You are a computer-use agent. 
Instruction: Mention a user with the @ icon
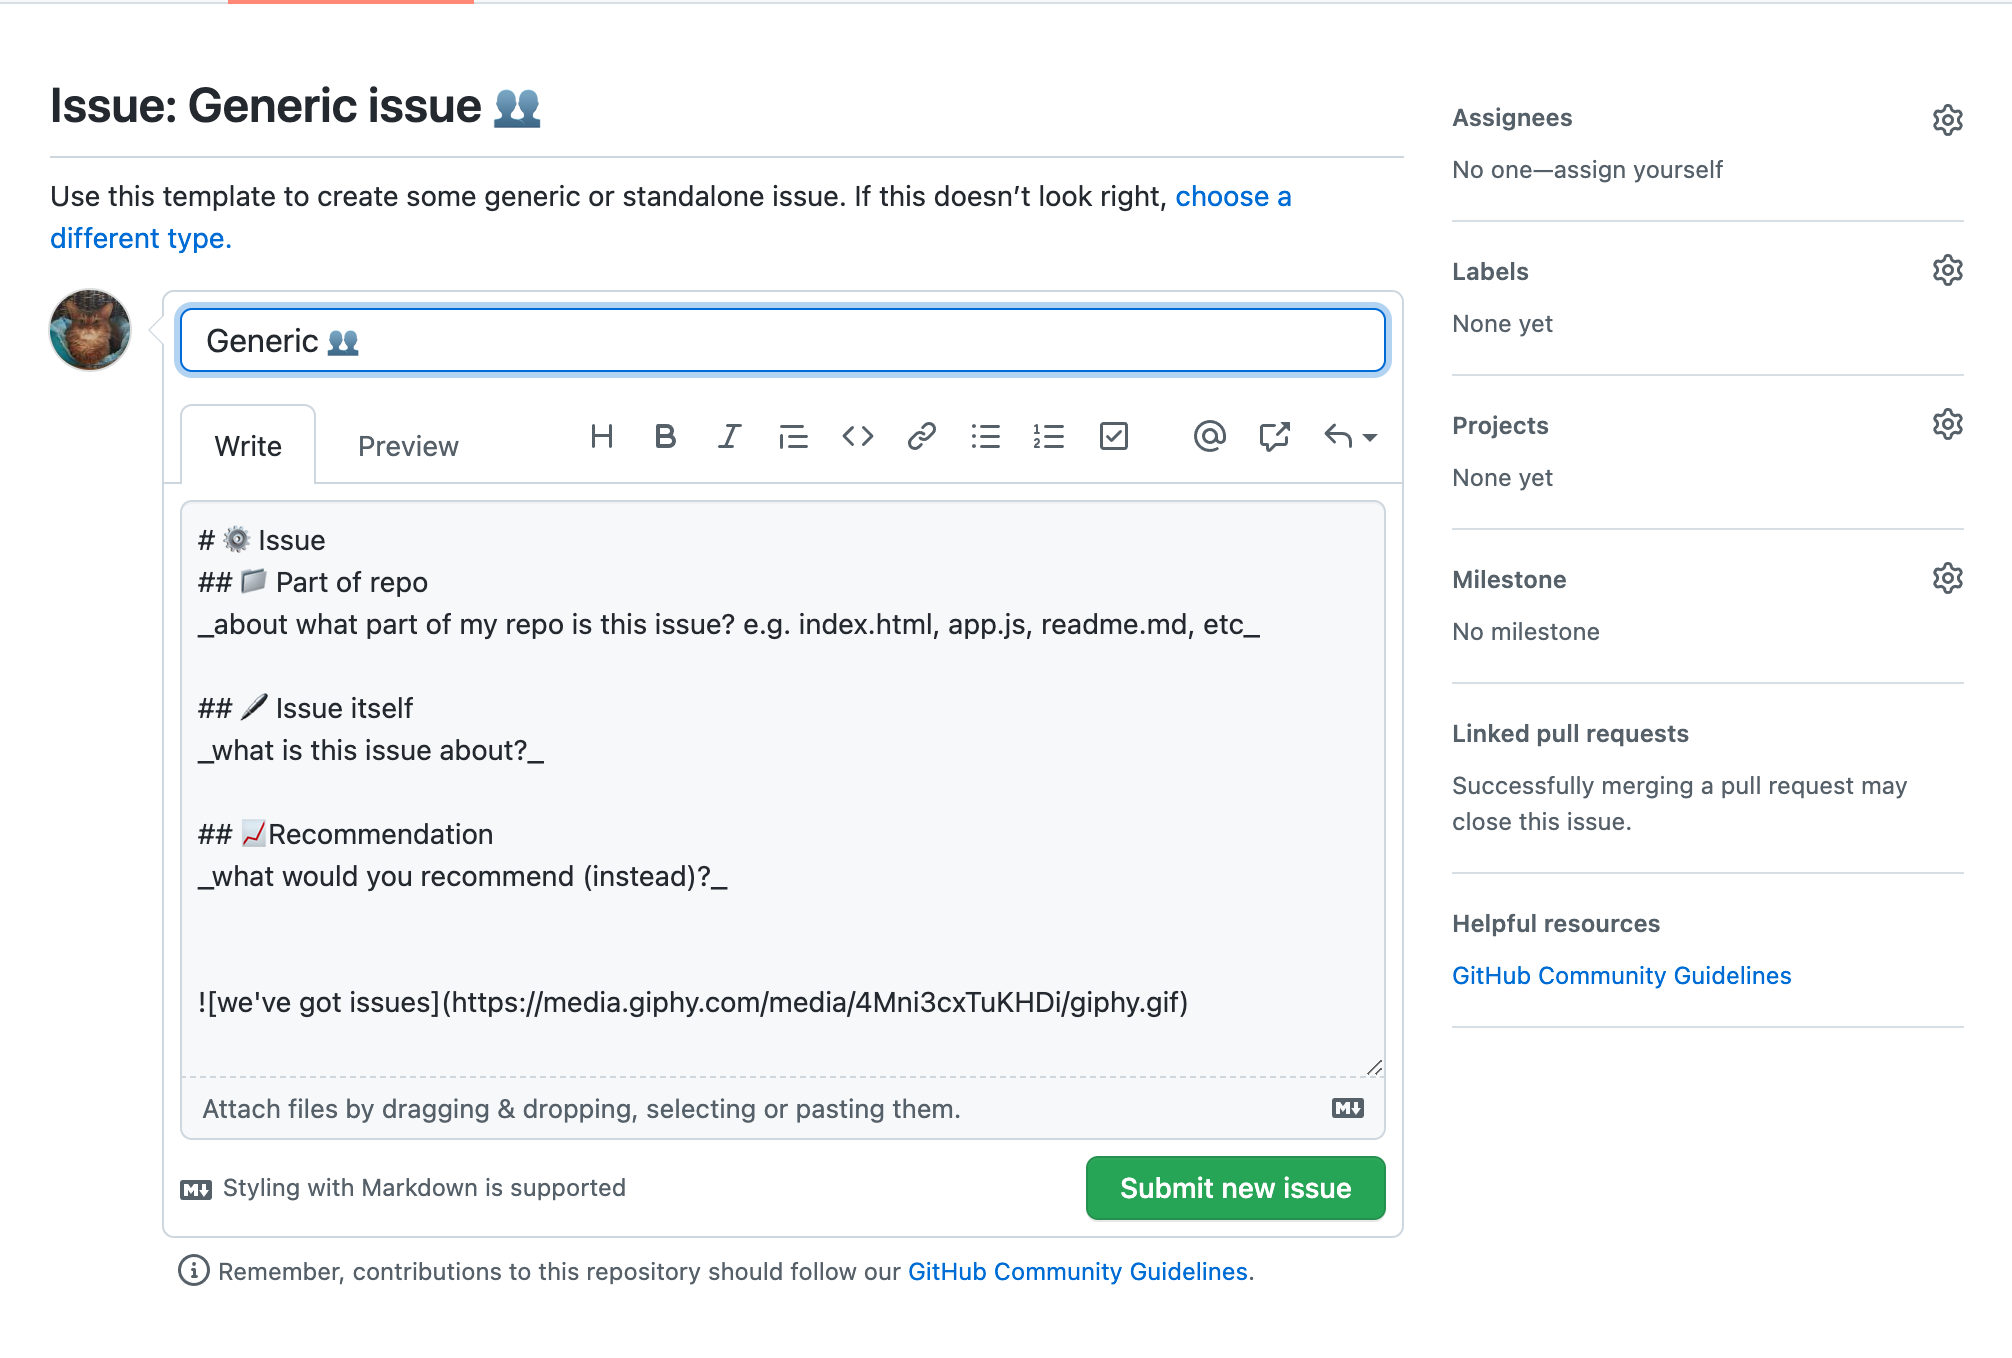tap(1210, 436)
